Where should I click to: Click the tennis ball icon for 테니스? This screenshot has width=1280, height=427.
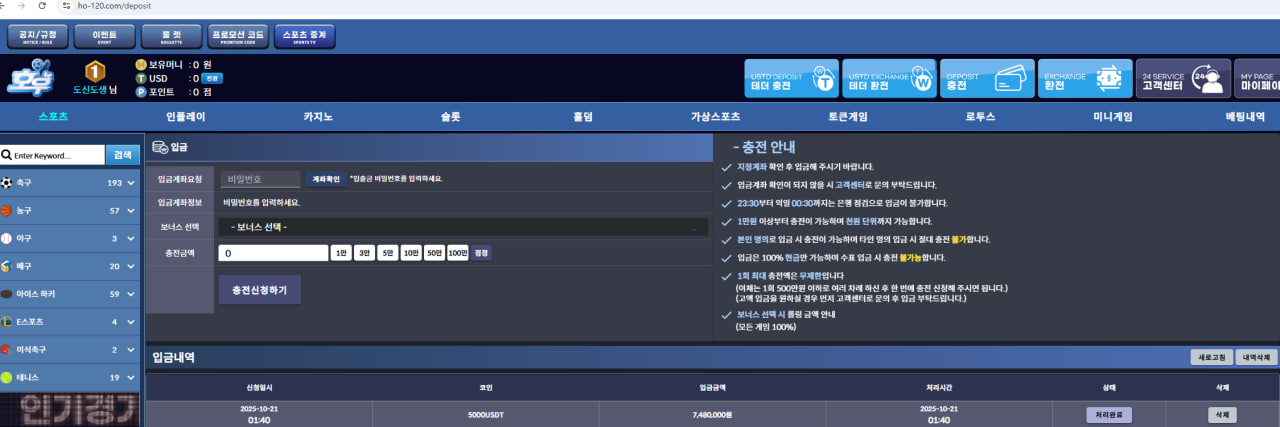pos(7,378)
